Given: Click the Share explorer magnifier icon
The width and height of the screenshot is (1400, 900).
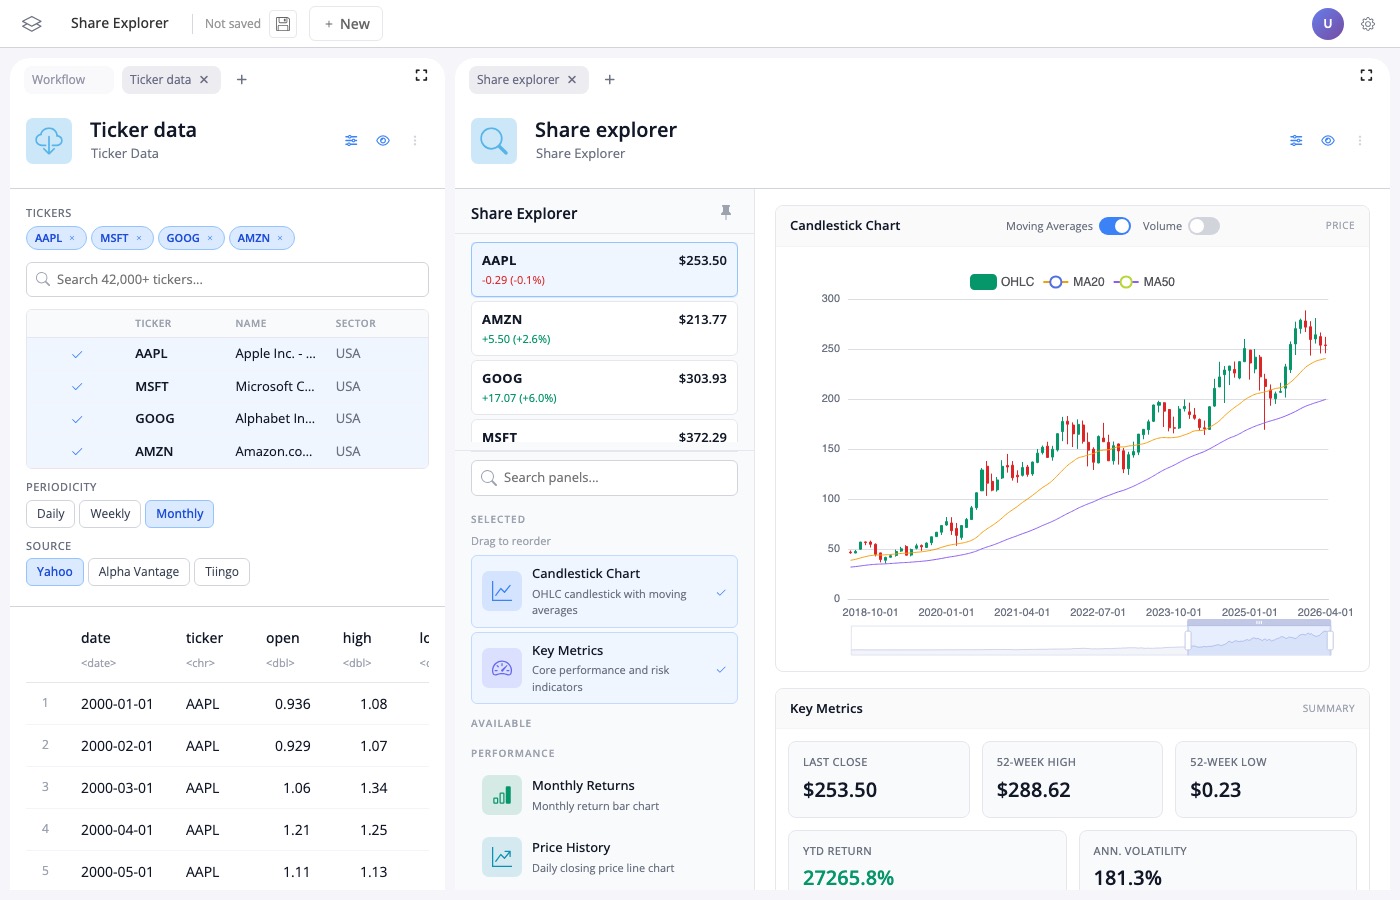Looking at the screenshot, I should click(x=494, y=141).
